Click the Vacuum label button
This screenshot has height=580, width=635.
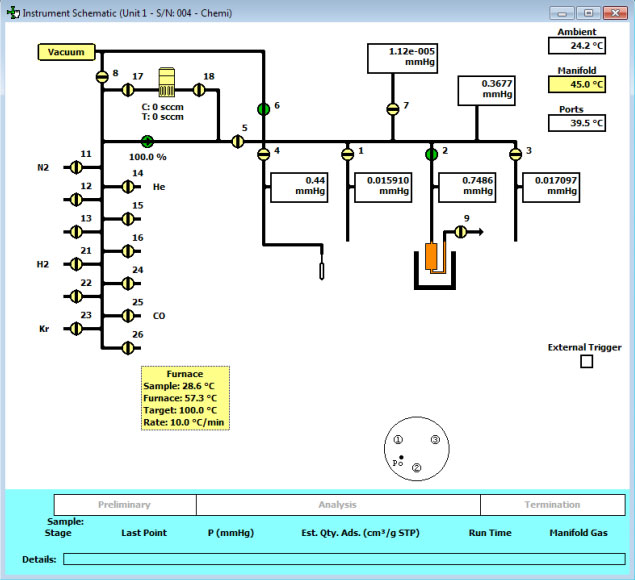pos(66,52)
